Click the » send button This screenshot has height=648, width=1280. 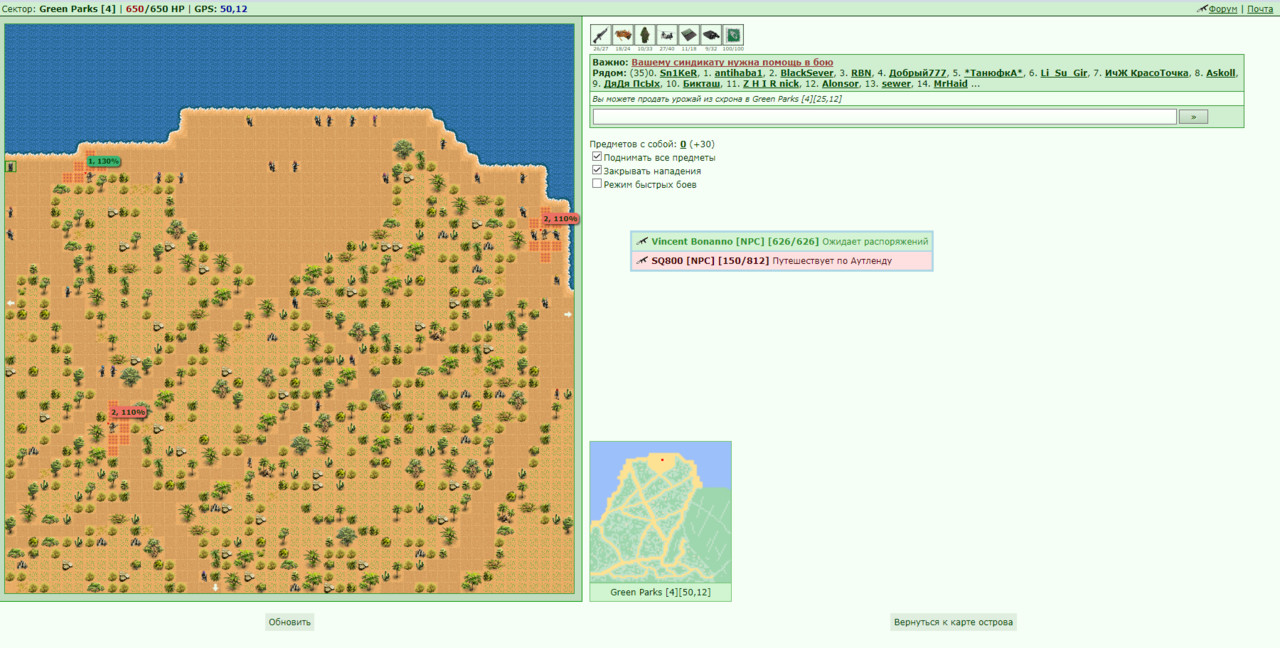pos(1193,117)
